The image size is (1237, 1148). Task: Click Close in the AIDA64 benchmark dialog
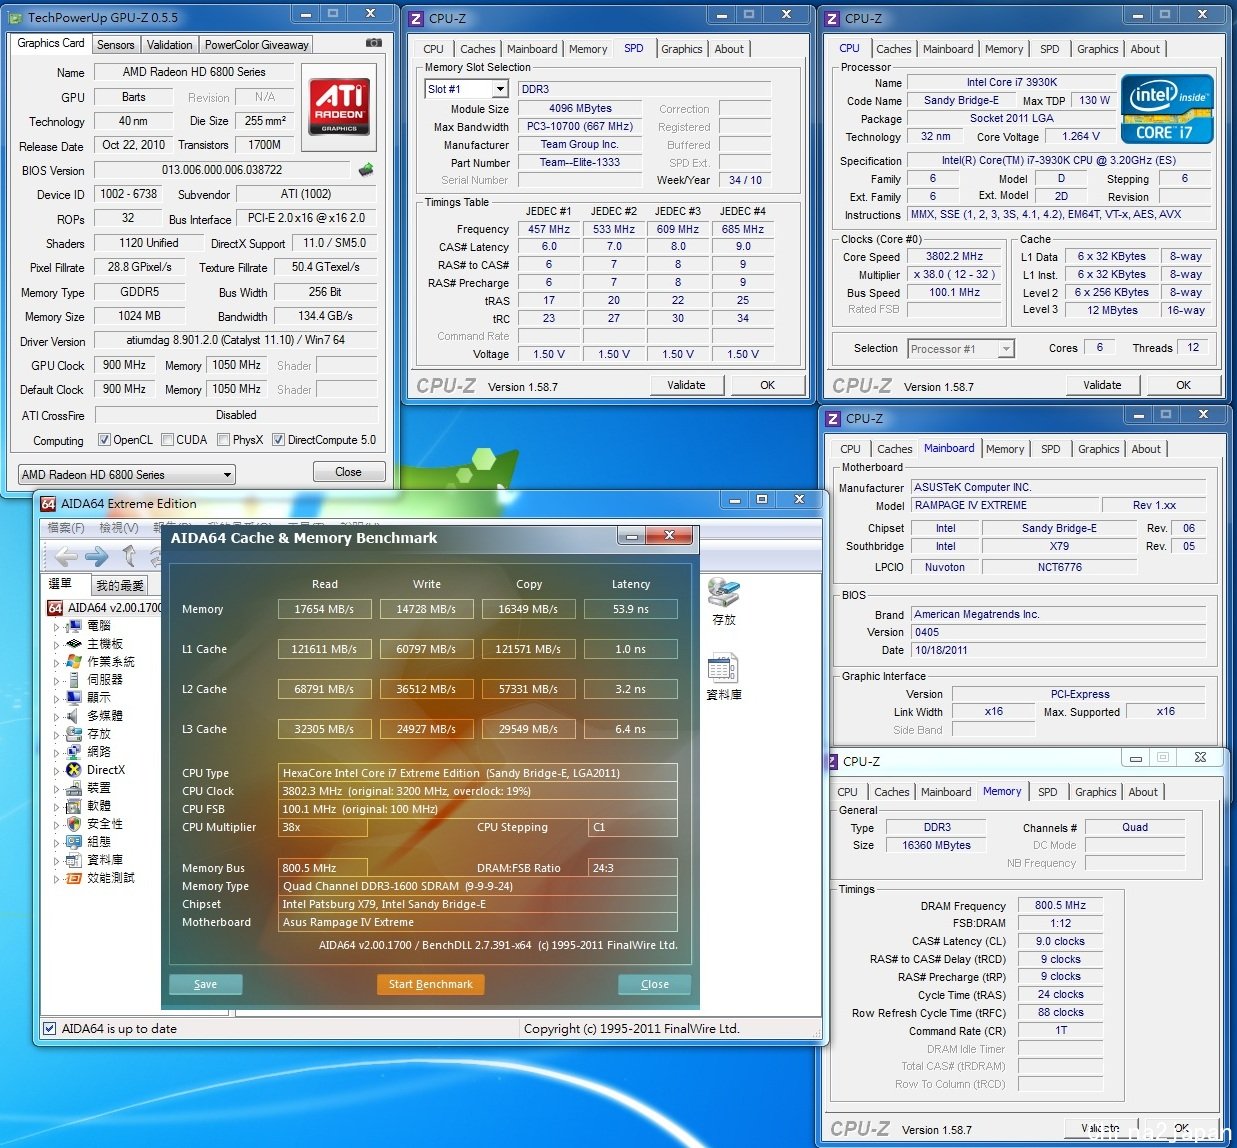(x=655, y=984)
